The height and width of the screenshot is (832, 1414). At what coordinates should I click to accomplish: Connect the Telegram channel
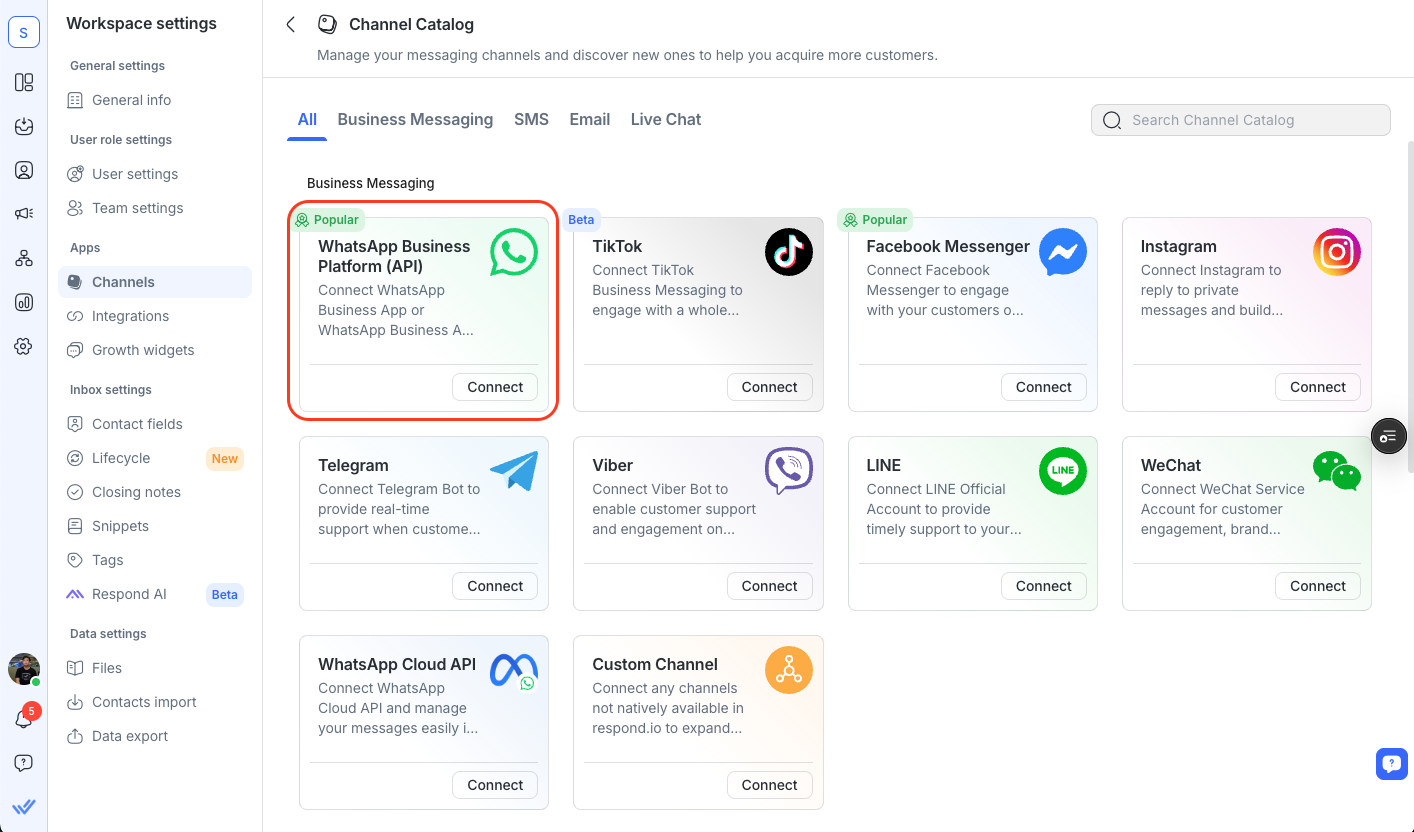[x=495, y=586]
